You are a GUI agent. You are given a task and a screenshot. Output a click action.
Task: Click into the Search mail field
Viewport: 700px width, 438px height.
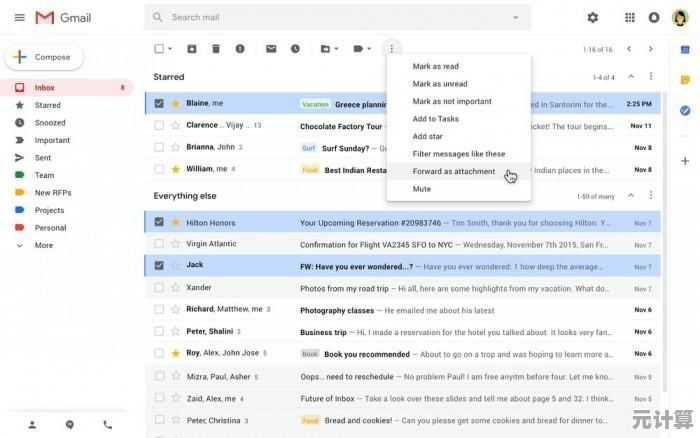pos(330,18)
